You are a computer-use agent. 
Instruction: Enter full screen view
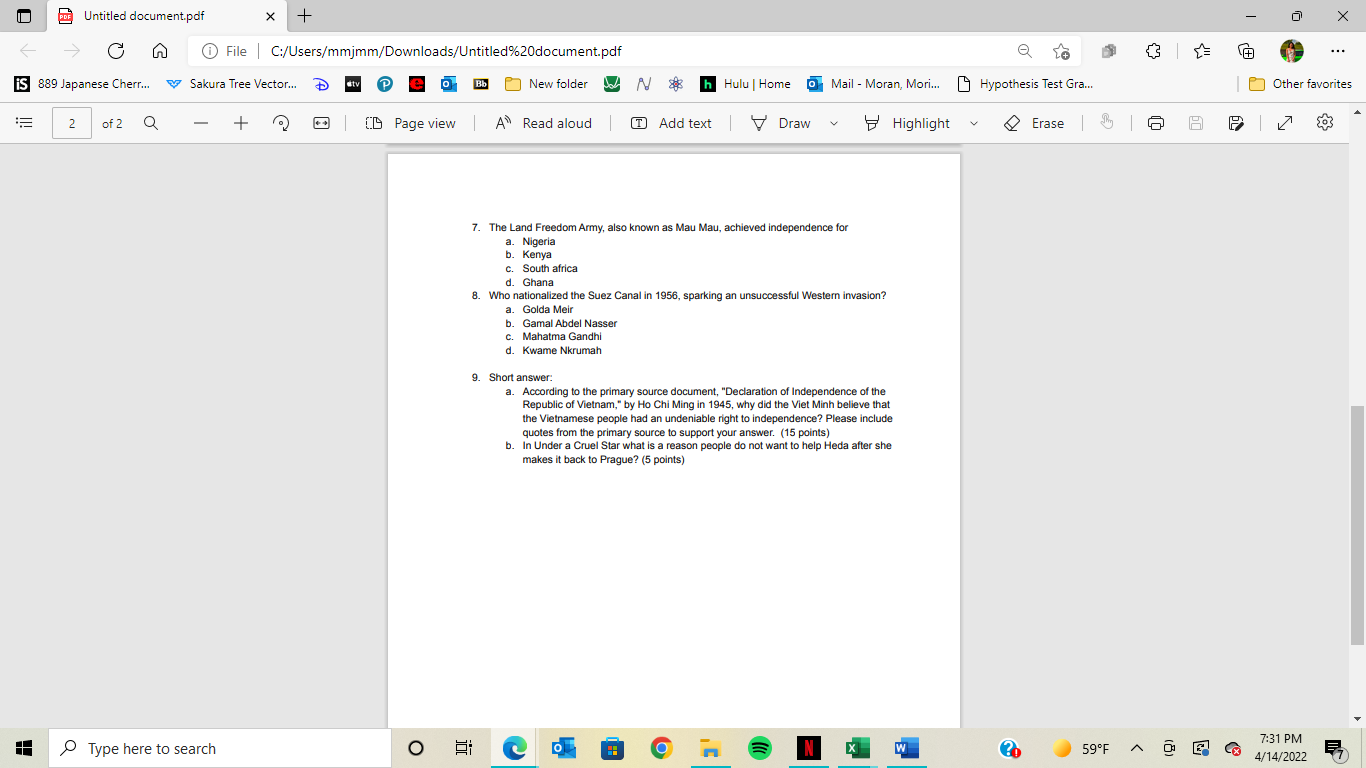click(x=1283, y=122)
